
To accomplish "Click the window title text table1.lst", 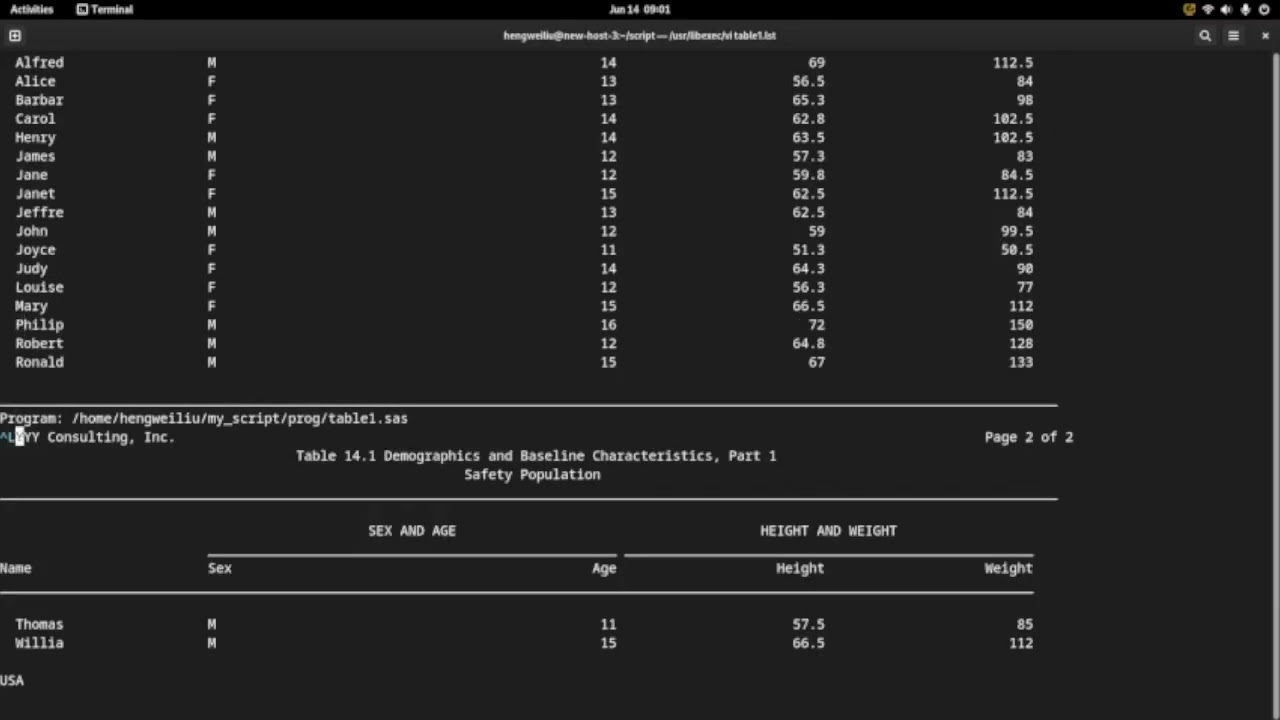I will [639, 35].
